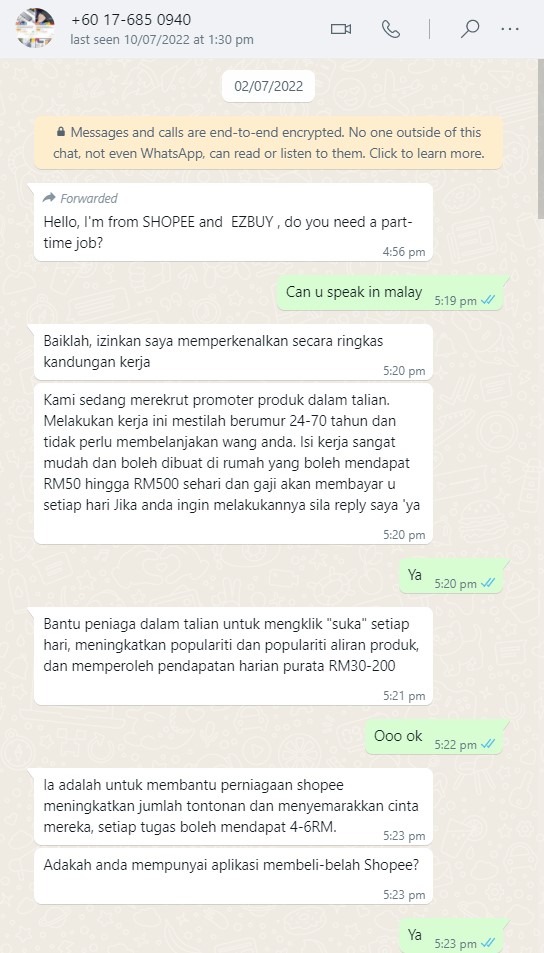Open search in chat with magnifier icon

click(470, 29)
